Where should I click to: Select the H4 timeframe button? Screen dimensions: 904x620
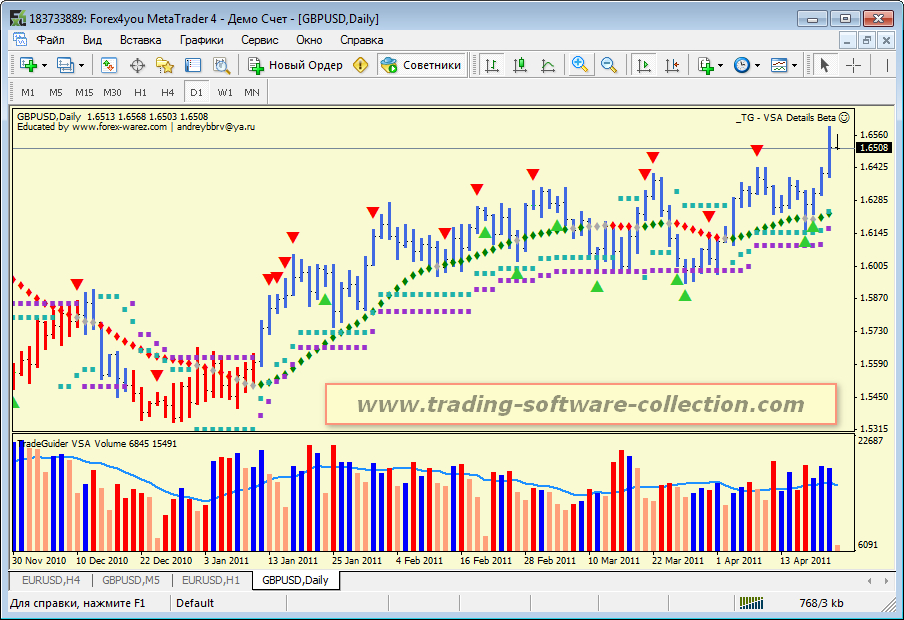(x=167, y=92)
